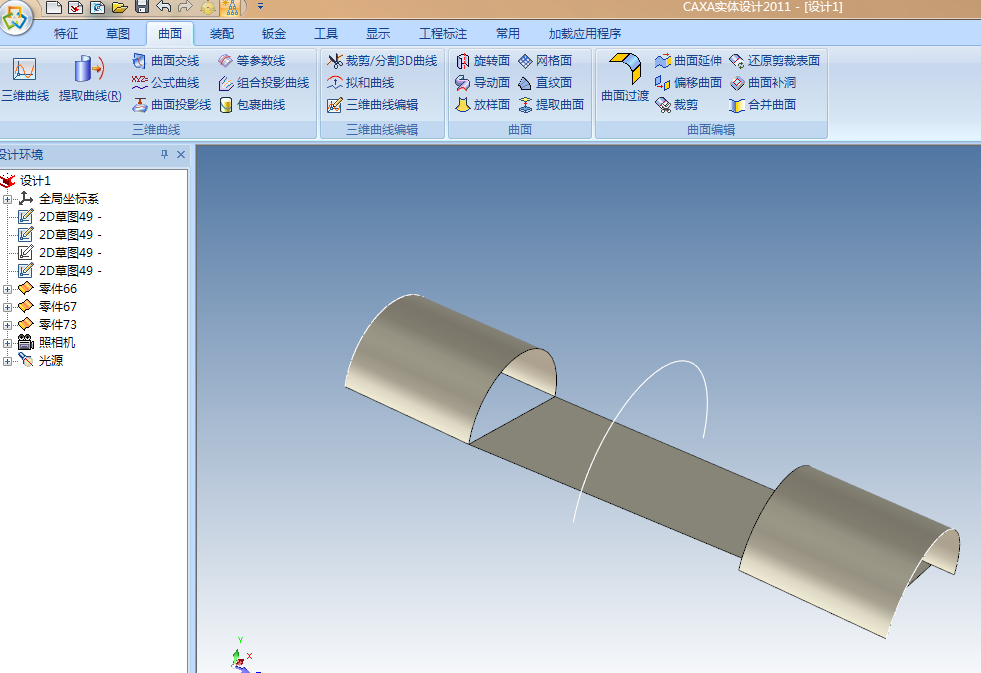This screenshot has width=981, height=673.
Task: Click the 三维曲线 3D curve tool
Action: [x=24, y=79]
